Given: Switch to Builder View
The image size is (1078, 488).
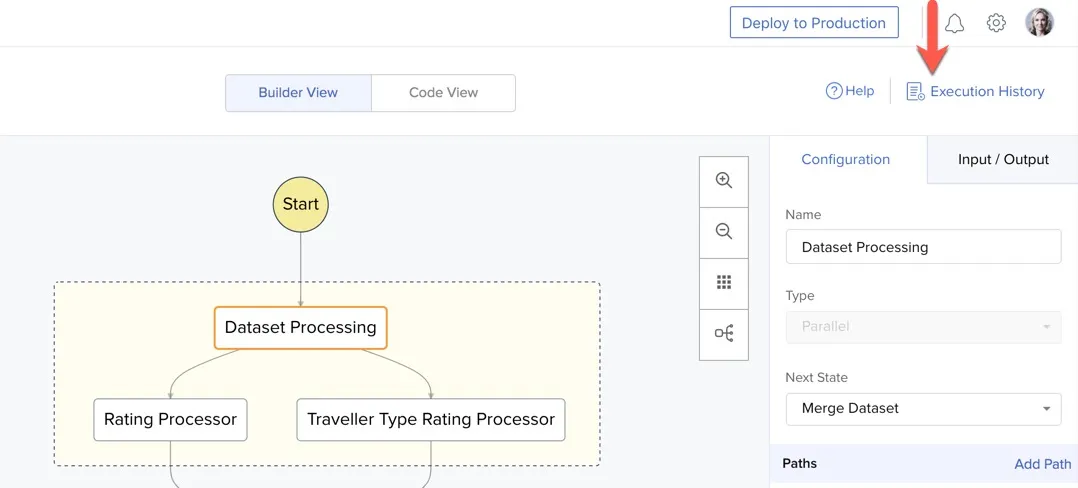Looking at the screenshot, I should [x=298, y=93].
